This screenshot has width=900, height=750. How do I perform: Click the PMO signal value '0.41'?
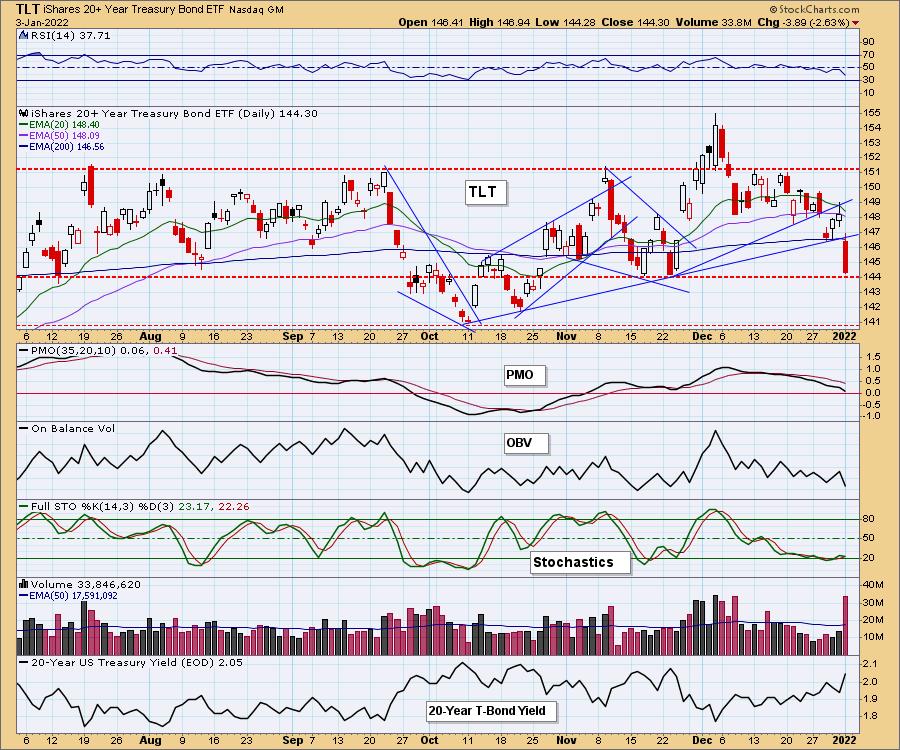[x=165, y=351]
